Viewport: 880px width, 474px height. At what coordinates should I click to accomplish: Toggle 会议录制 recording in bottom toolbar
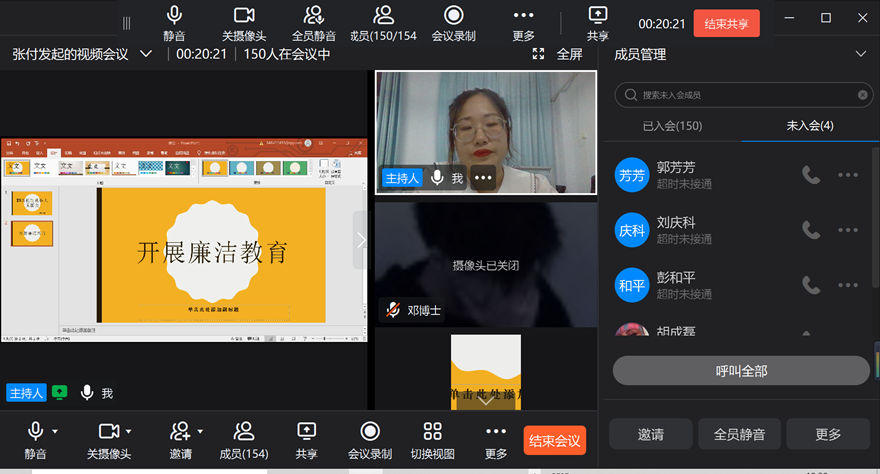[x=370, y=431]
